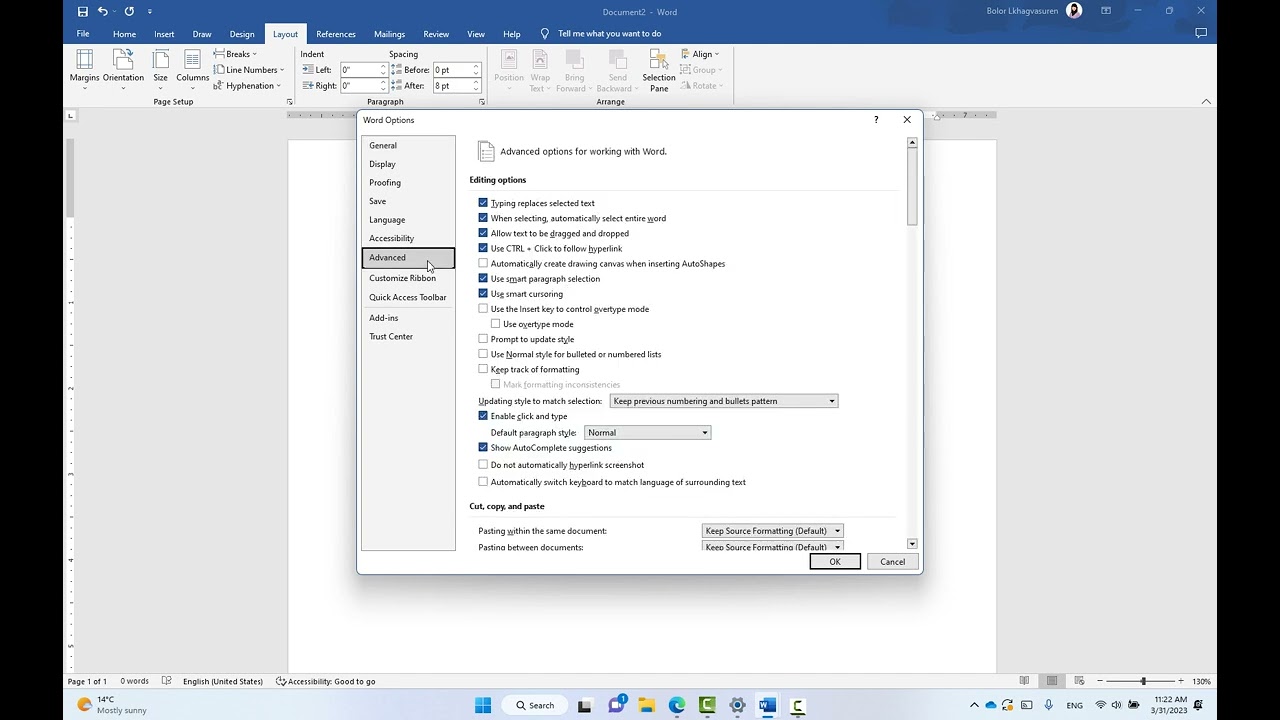Image resolution: width=1280 pixels, height=720 pixels.
Task: Click the Save icon in the title bar
Action: pyautogui.click(x=83, y=11)
